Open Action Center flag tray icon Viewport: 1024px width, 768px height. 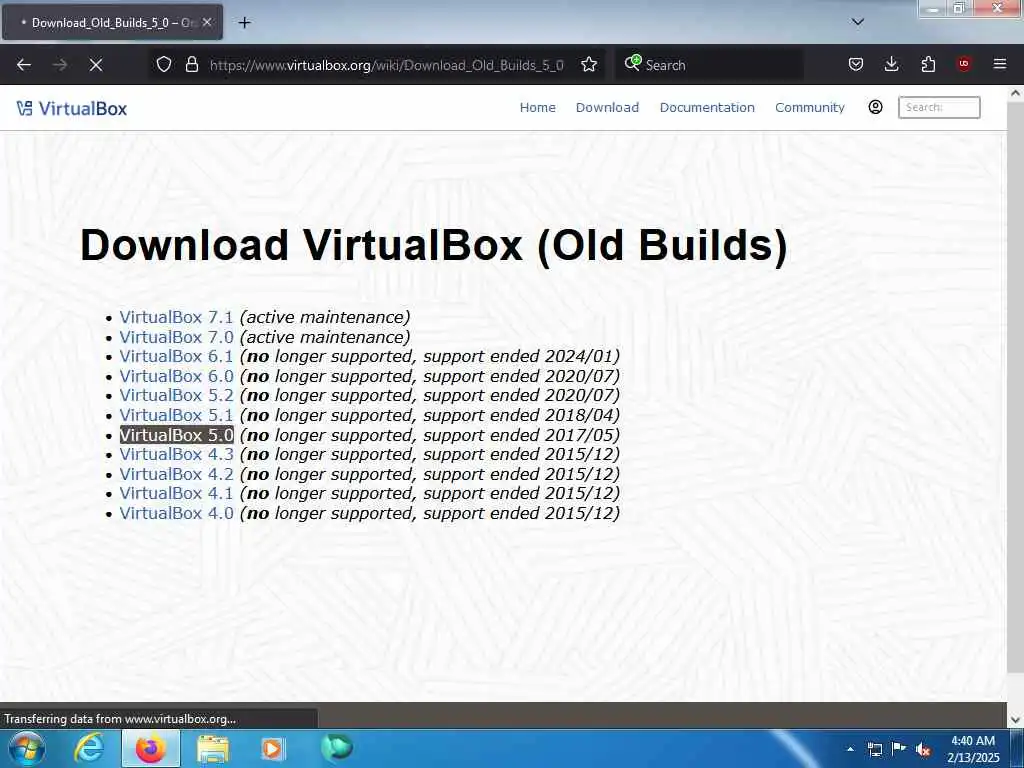click(x=899, y=749)
